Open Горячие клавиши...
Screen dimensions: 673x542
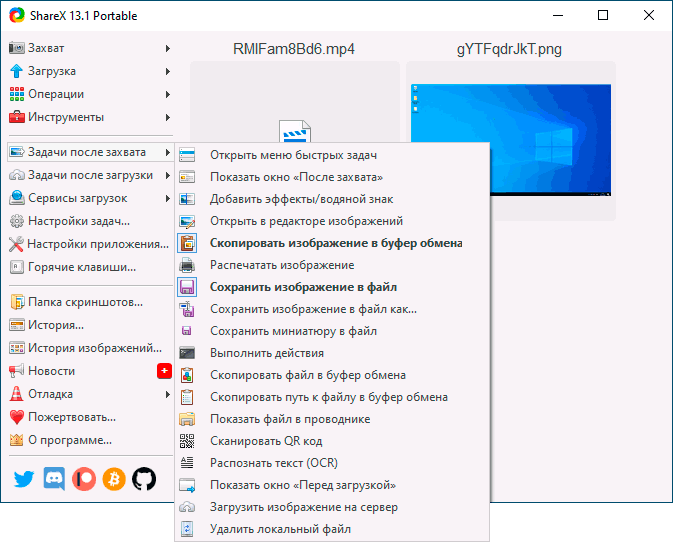[91, 267]
